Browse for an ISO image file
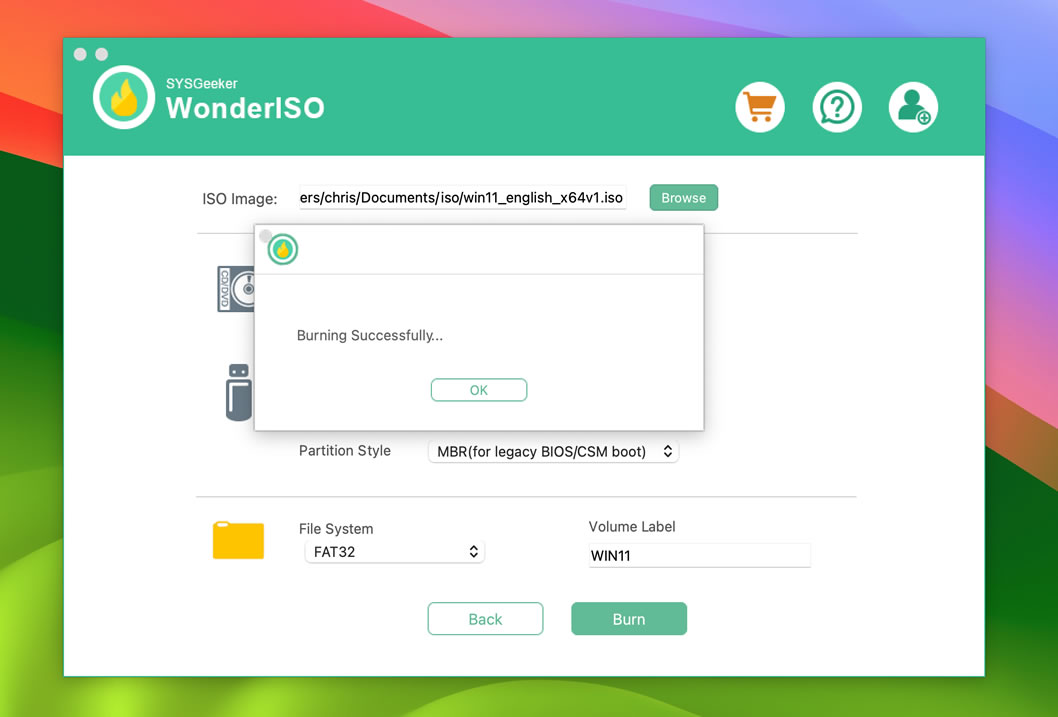 (684, 198)
